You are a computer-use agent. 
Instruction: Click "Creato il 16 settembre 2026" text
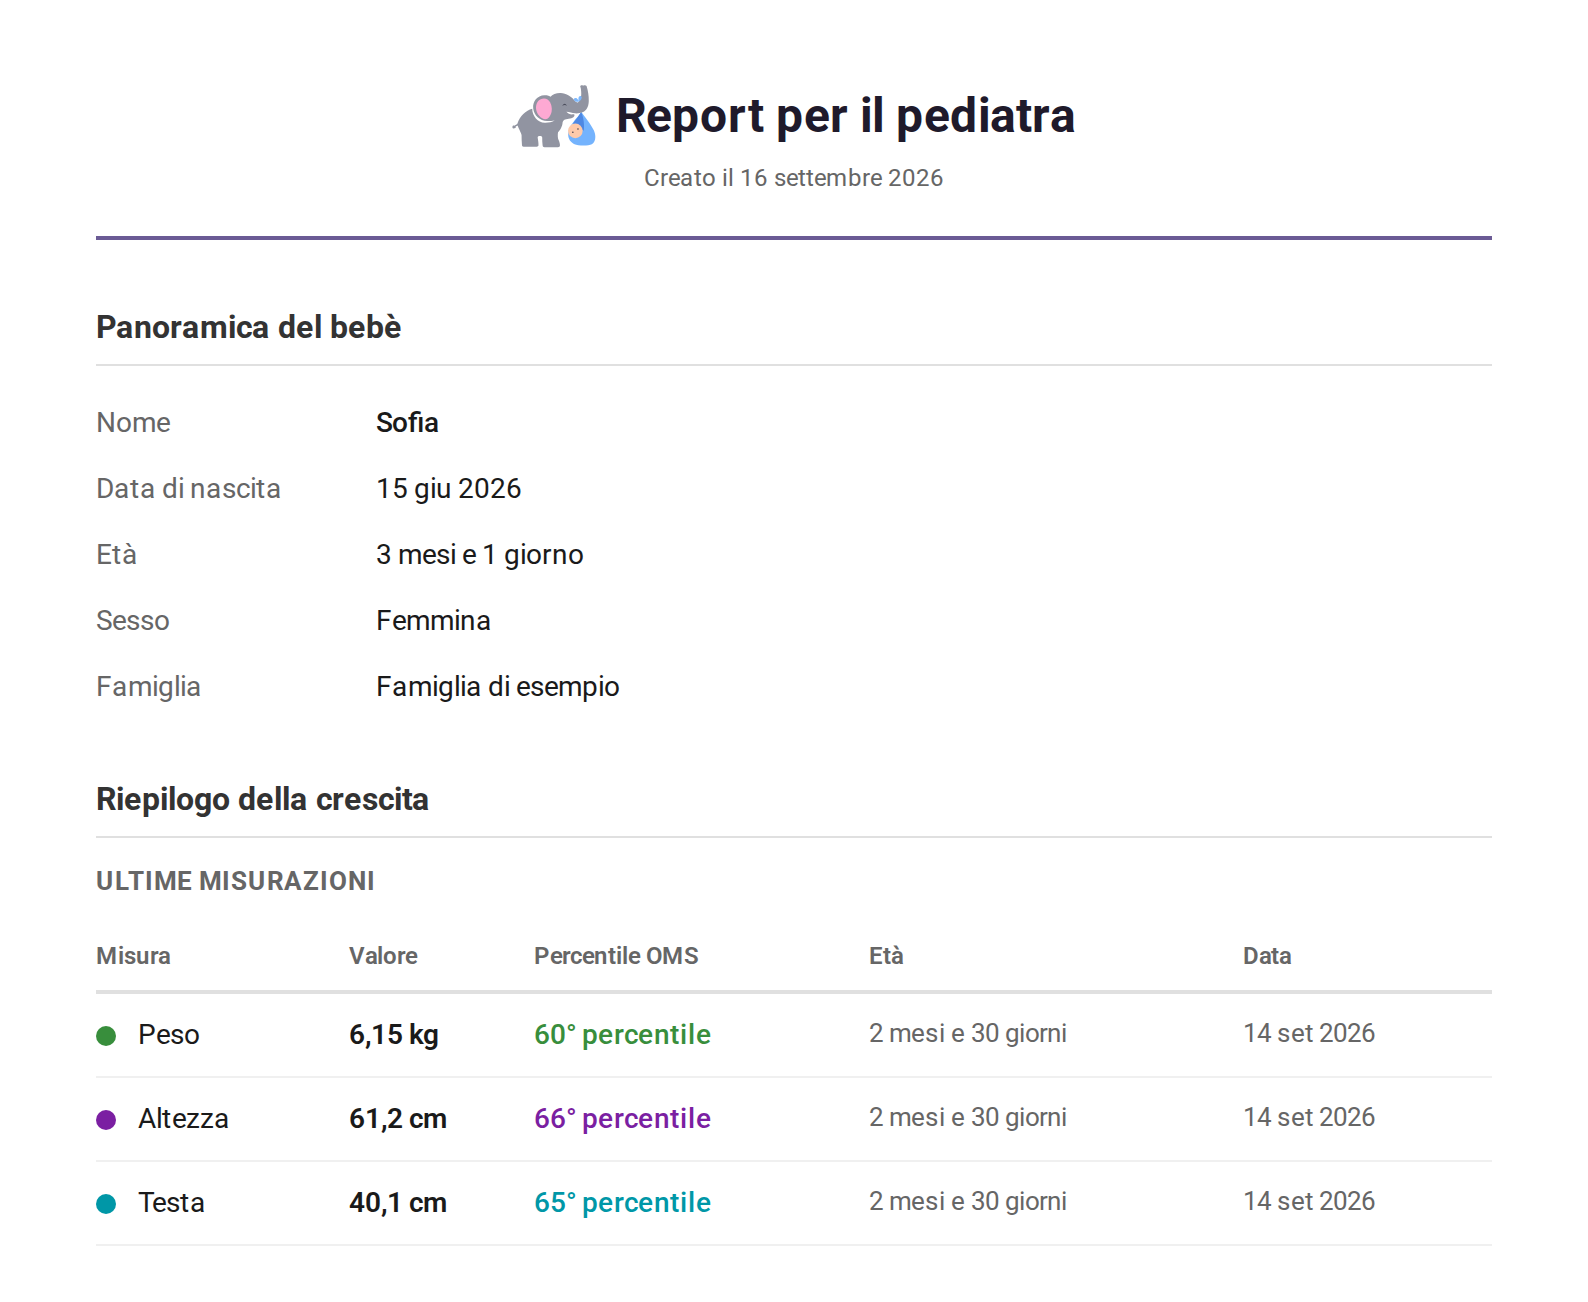[794, 178]
